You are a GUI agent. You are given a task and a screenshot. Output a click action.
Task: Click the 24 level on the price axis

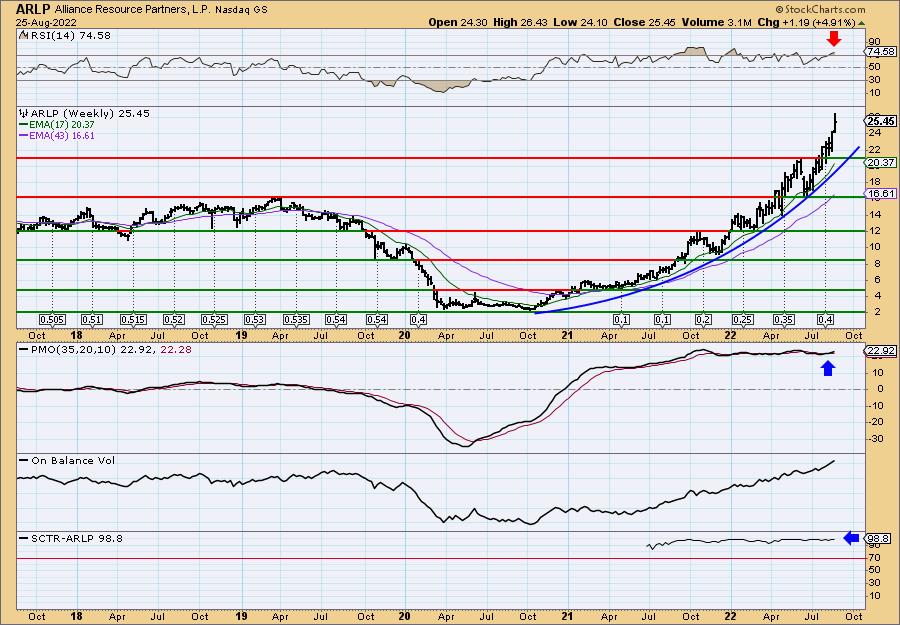(874, 133)
